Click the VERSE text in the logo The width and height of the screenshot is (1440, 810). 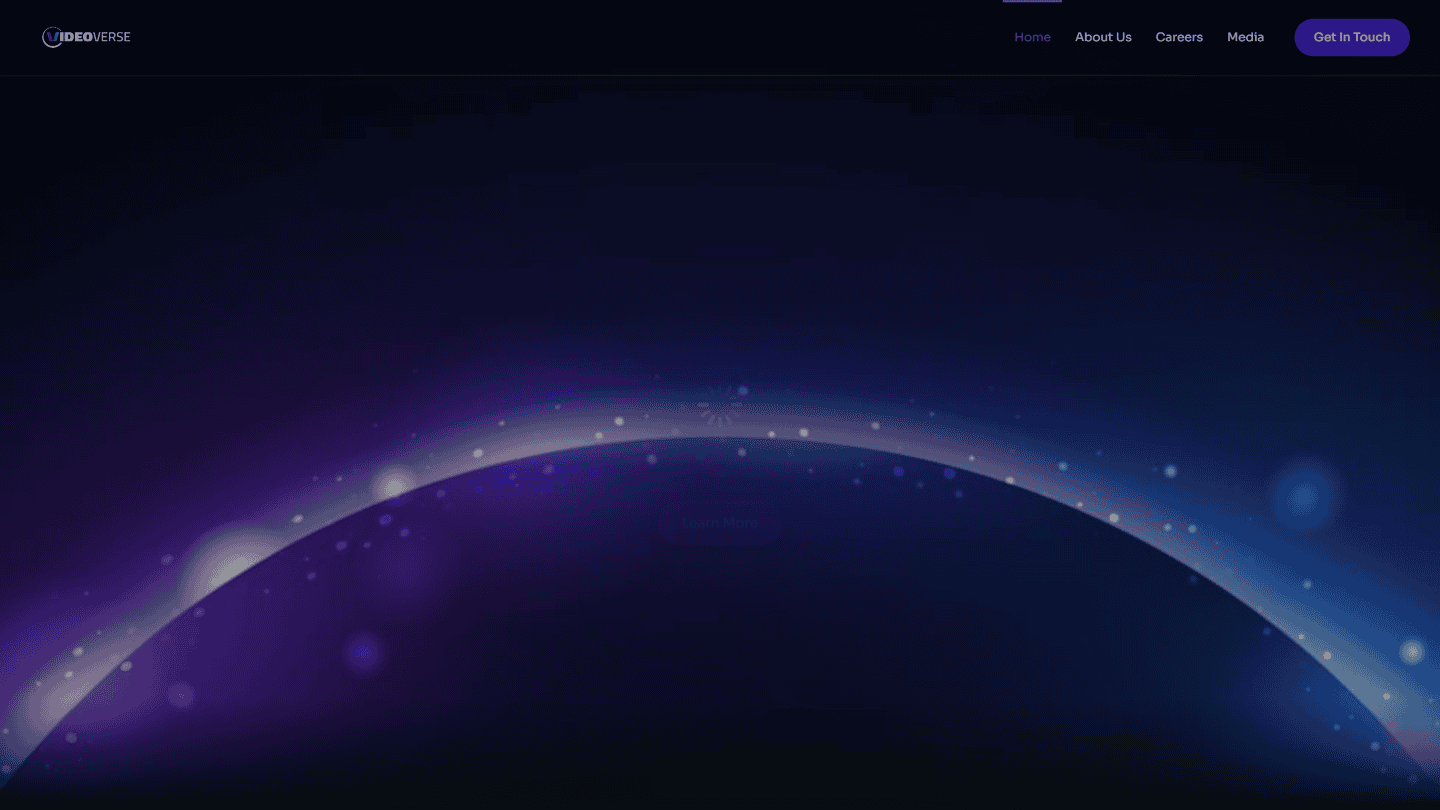pos(111,37)
